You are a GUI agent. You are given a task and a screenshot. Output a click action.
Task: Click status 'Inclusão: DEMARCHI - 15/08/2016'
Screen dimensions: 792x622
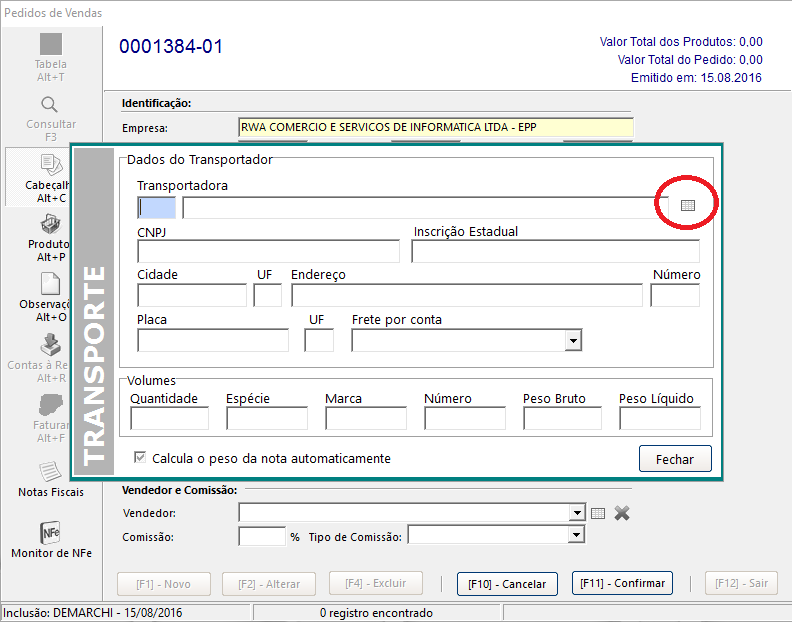point(93,612)
